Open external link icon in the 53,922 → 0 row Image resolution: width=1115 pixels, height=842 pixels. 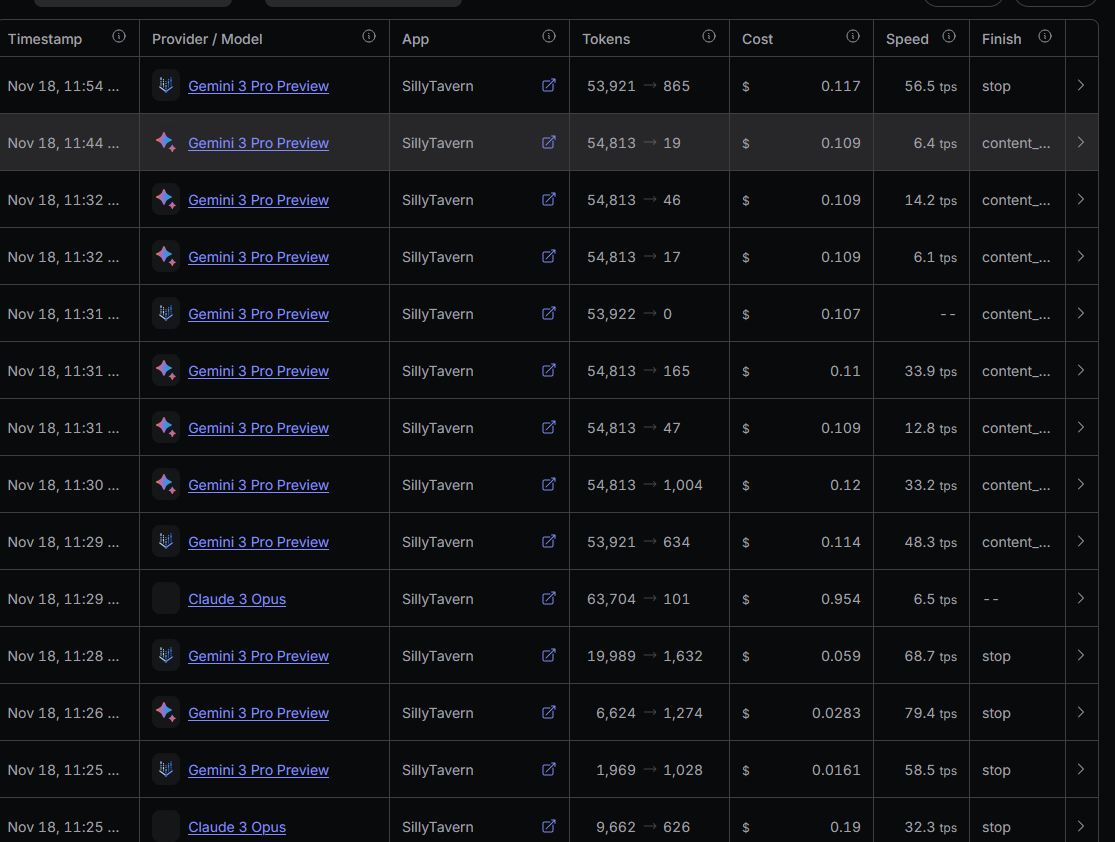click(548, 313)
